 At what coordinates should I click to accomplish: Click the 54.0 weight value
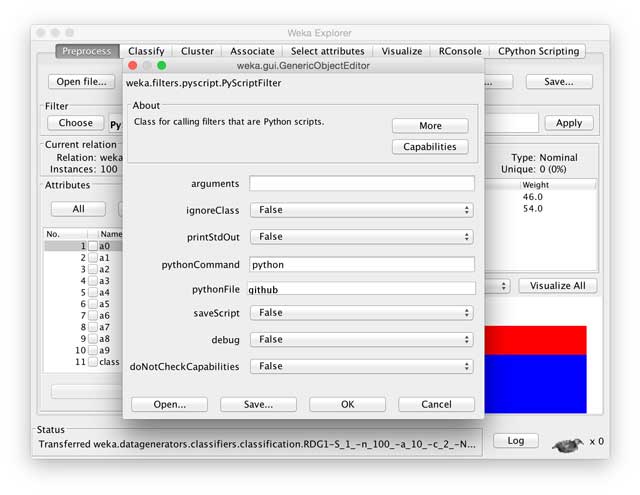pyautogui.click(x=533, y=209)
